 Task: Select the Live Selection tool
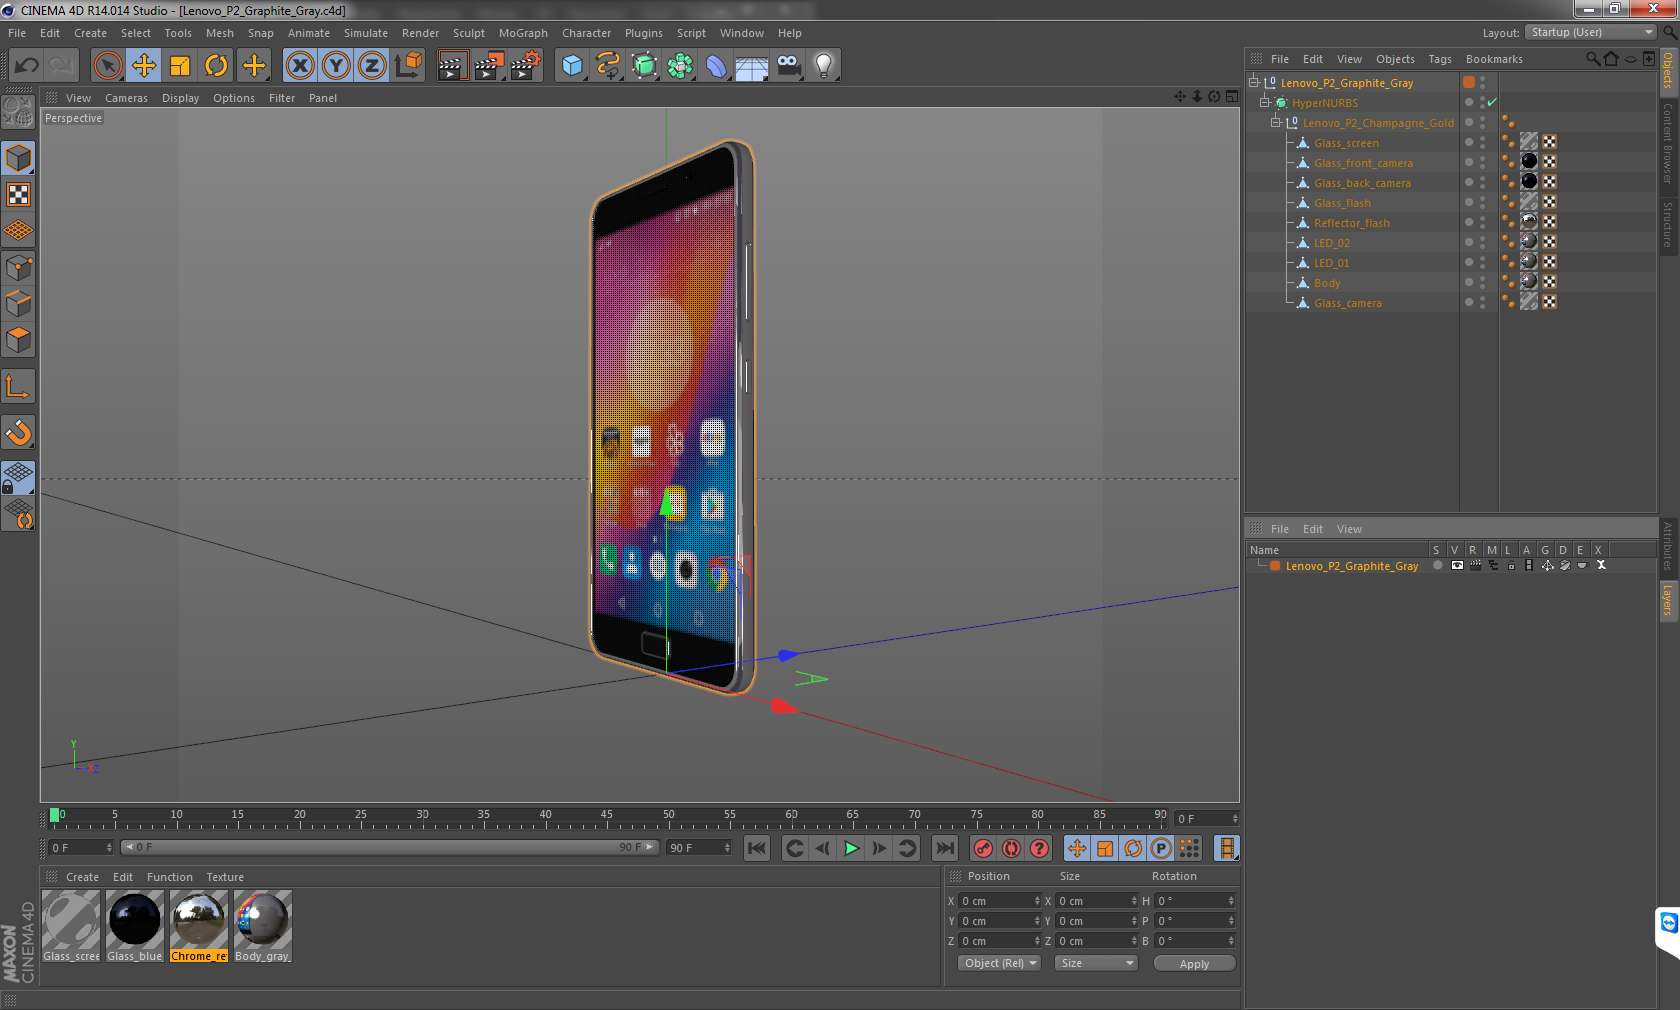click(x=107, y=66)
